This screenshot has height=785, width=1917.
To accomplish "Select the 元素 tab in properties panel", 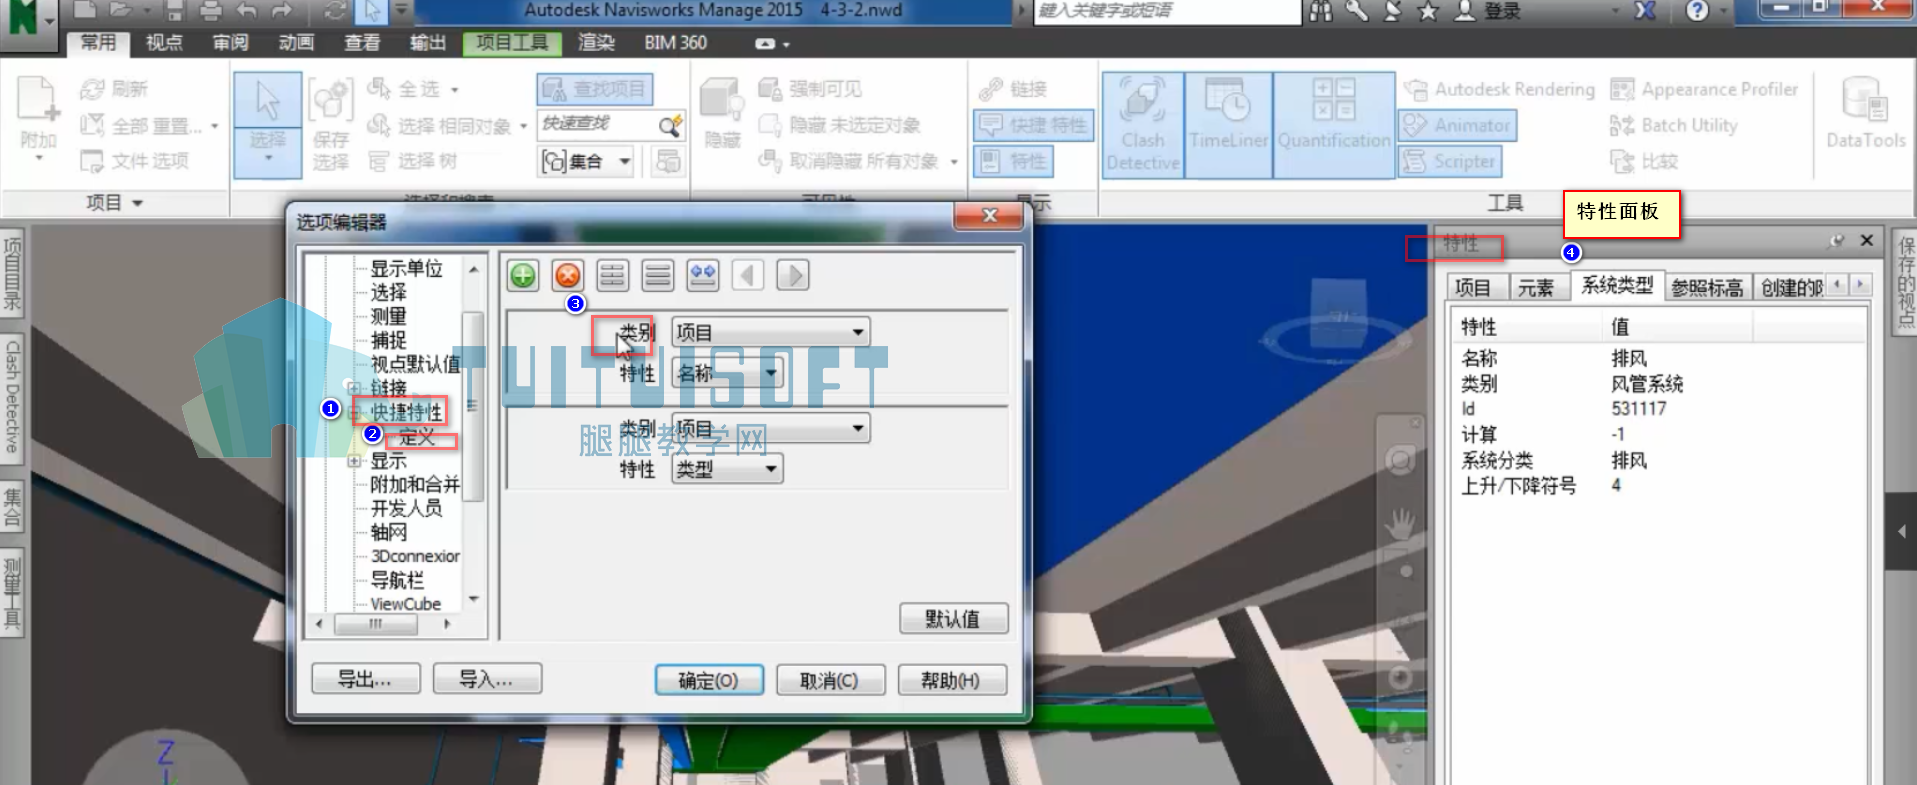I will pos(1536,288).
